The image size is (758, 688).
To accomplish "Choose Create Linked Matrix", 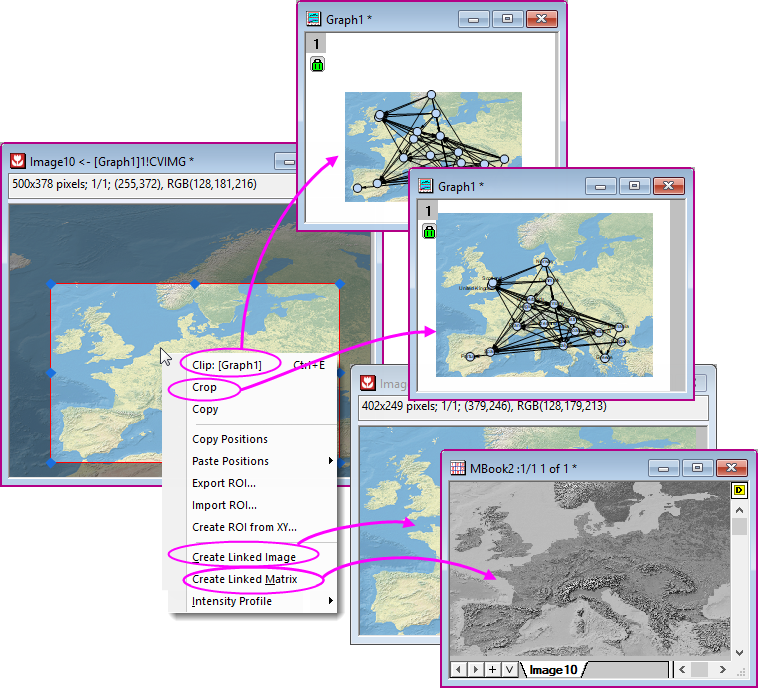I will pos(245,579).
